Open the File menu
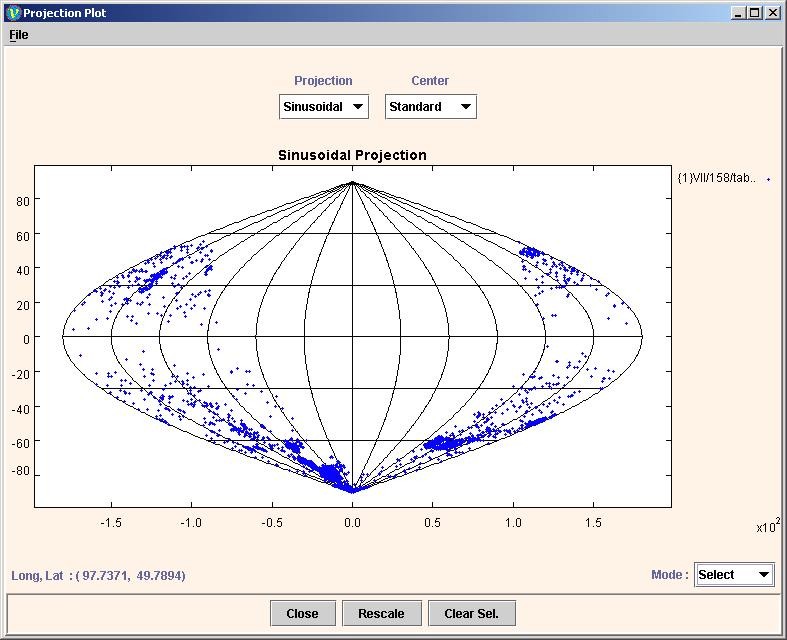 [x=19, y=35]
